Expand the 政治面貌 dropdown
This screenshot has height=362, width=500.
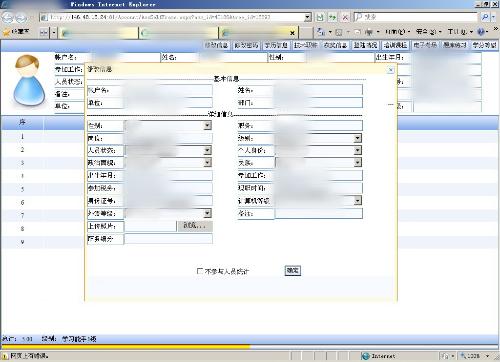pyautogui.click(x=207, y=163)
